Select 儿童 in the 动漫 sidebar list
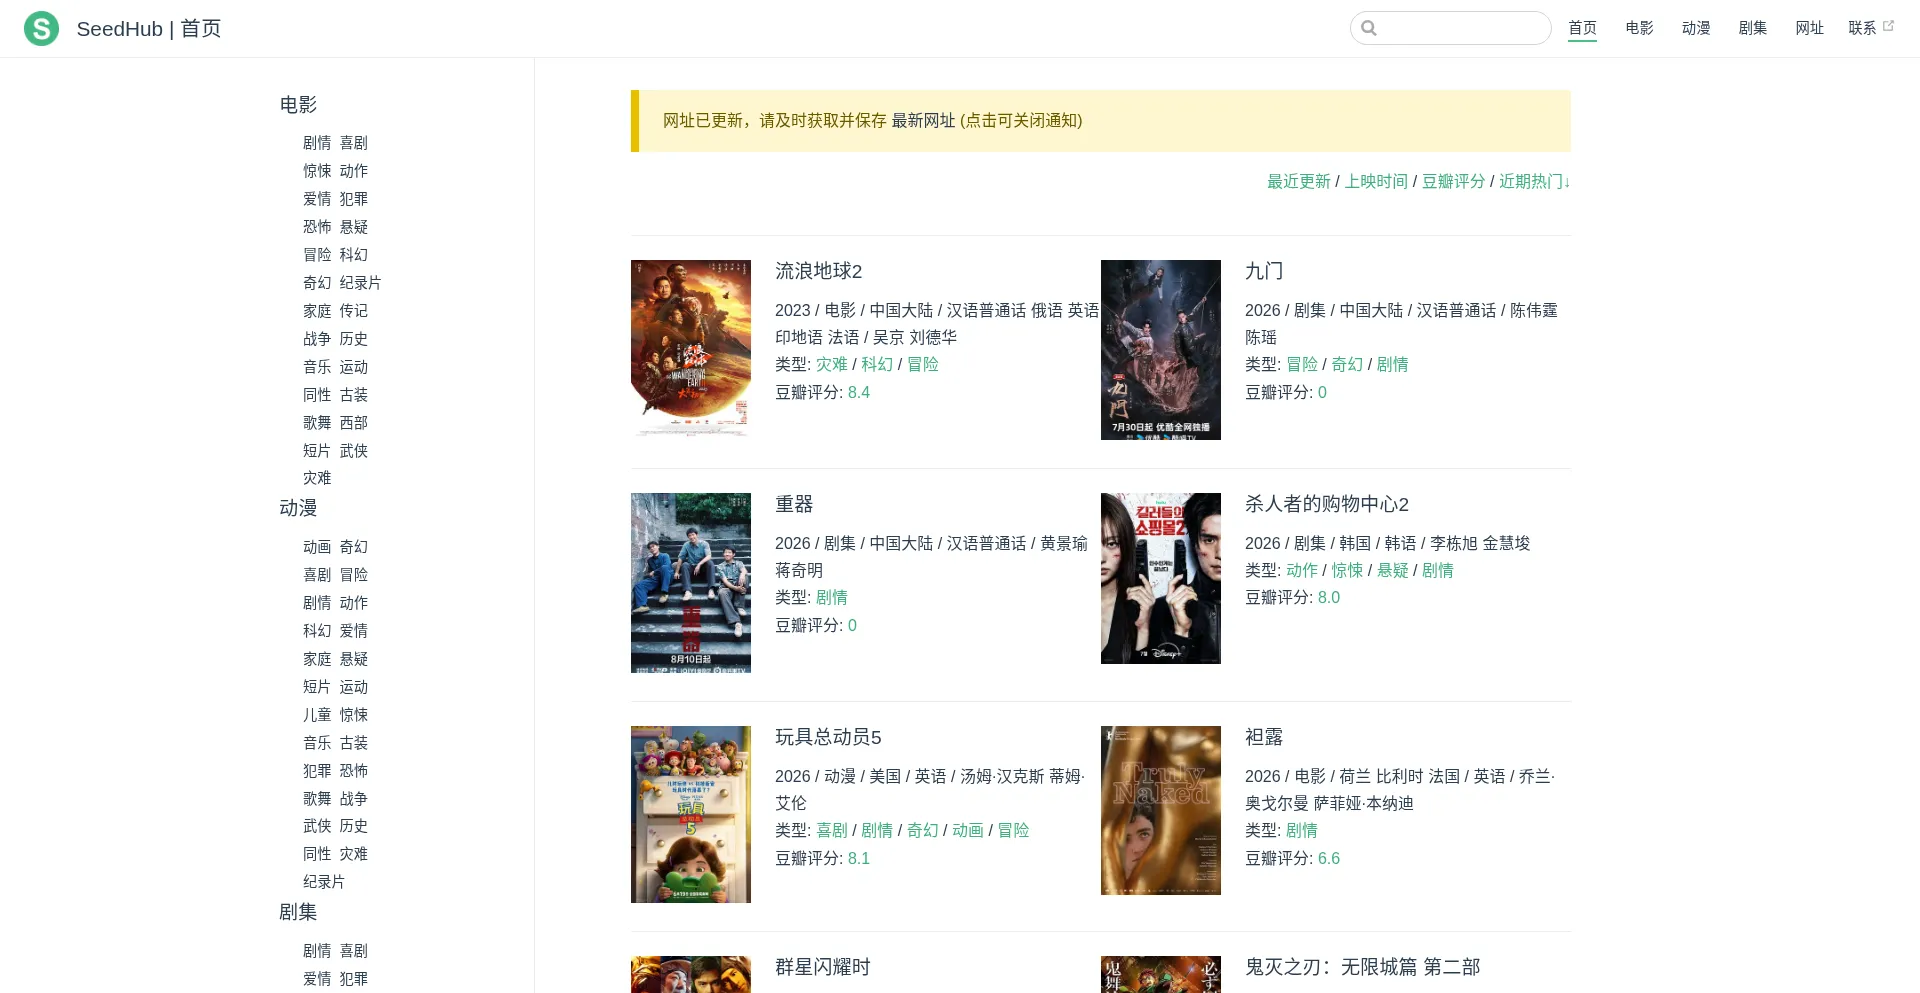Viewport: 1920px width, 993px height. point(317,715)
